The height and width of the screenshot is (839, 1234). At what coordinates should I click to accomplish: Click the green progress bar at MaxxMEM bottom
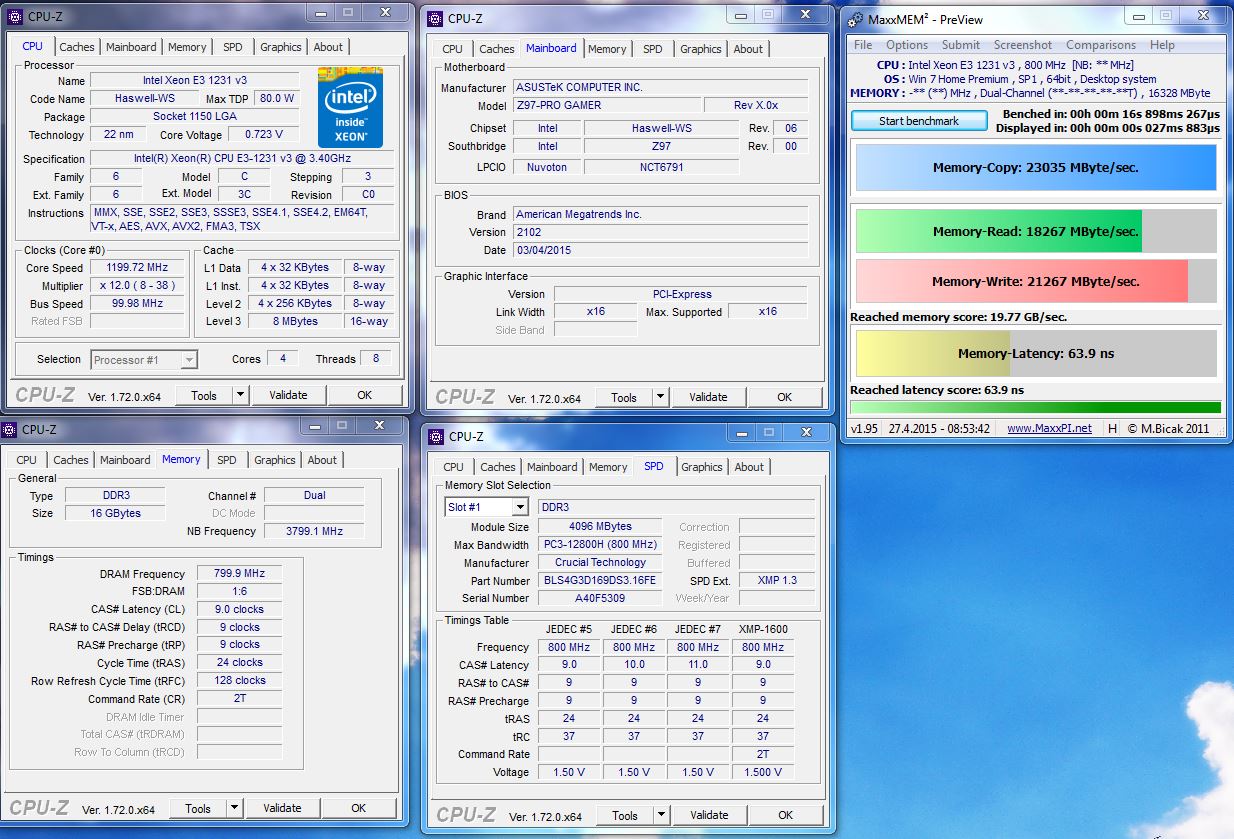(1035, 408)
